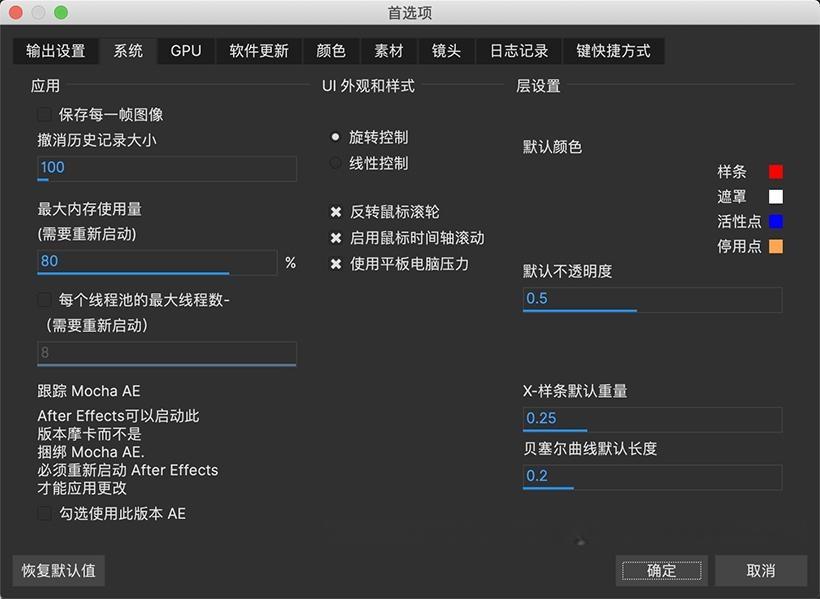Screen dimensions: 820x599
Task: Enable 勾选使用此版本 AE checkbox
Action: click(x=44, y=513)
